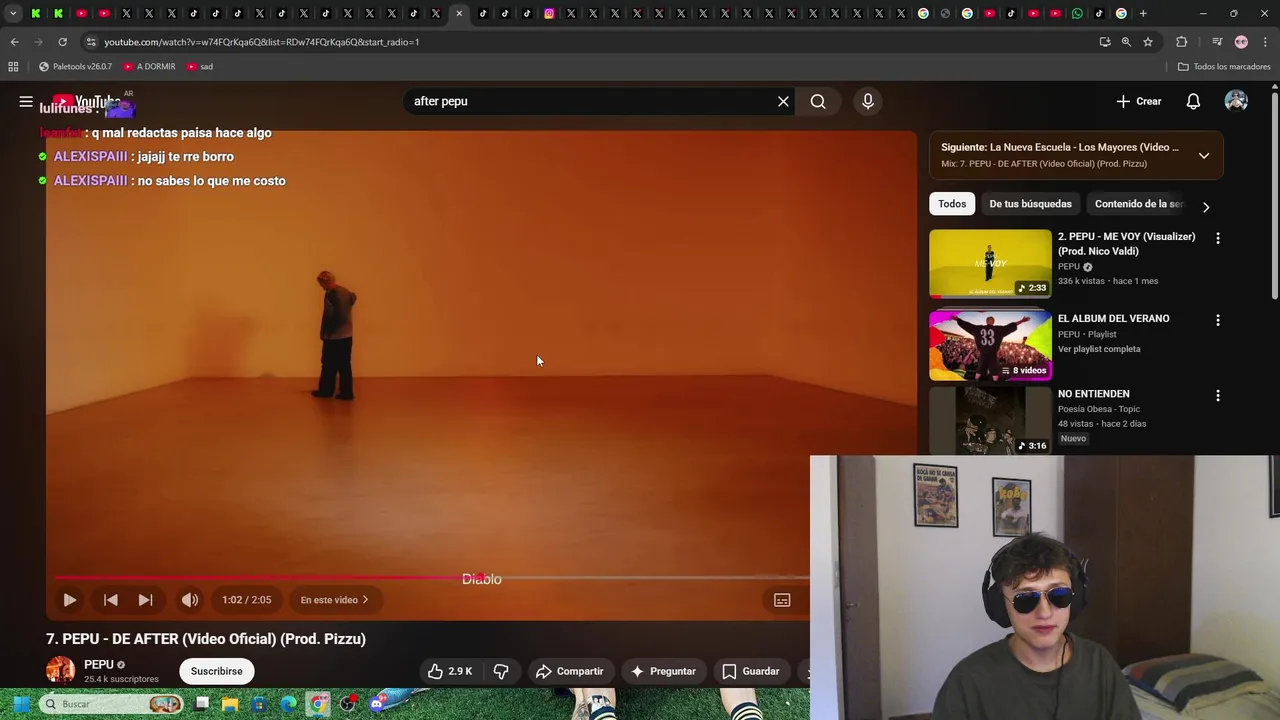Reload the page in Chrome
1280x720 pixels.
(62, 42)
